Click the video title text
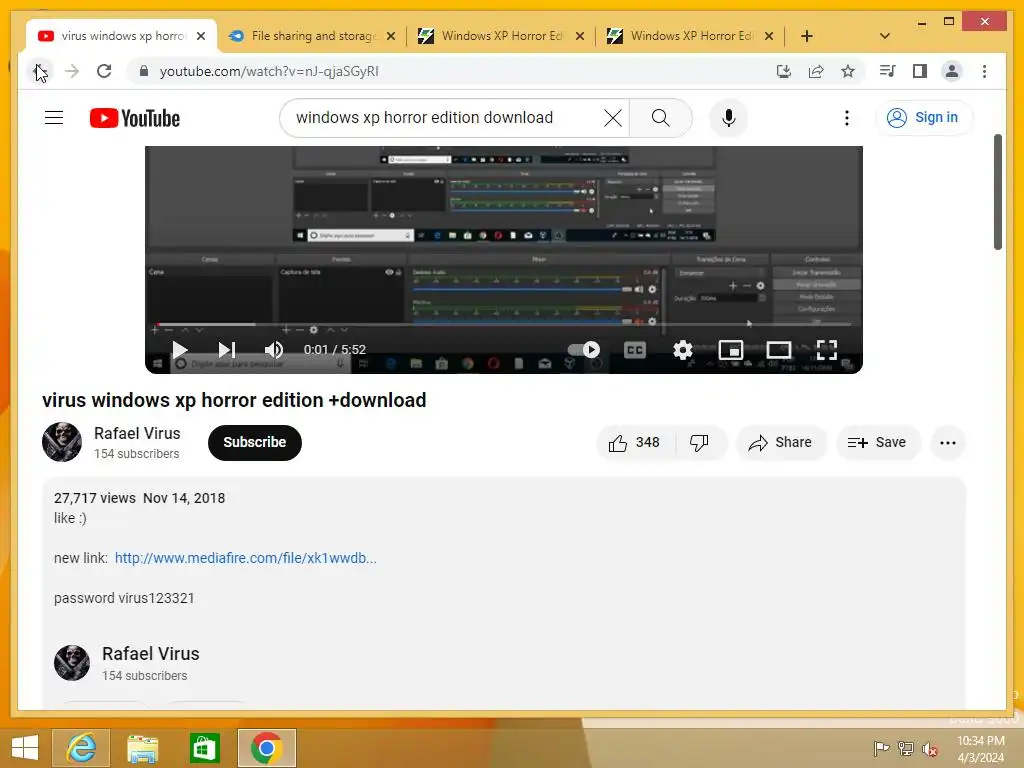Screen dimensions: 1024x768 [234, 400]
